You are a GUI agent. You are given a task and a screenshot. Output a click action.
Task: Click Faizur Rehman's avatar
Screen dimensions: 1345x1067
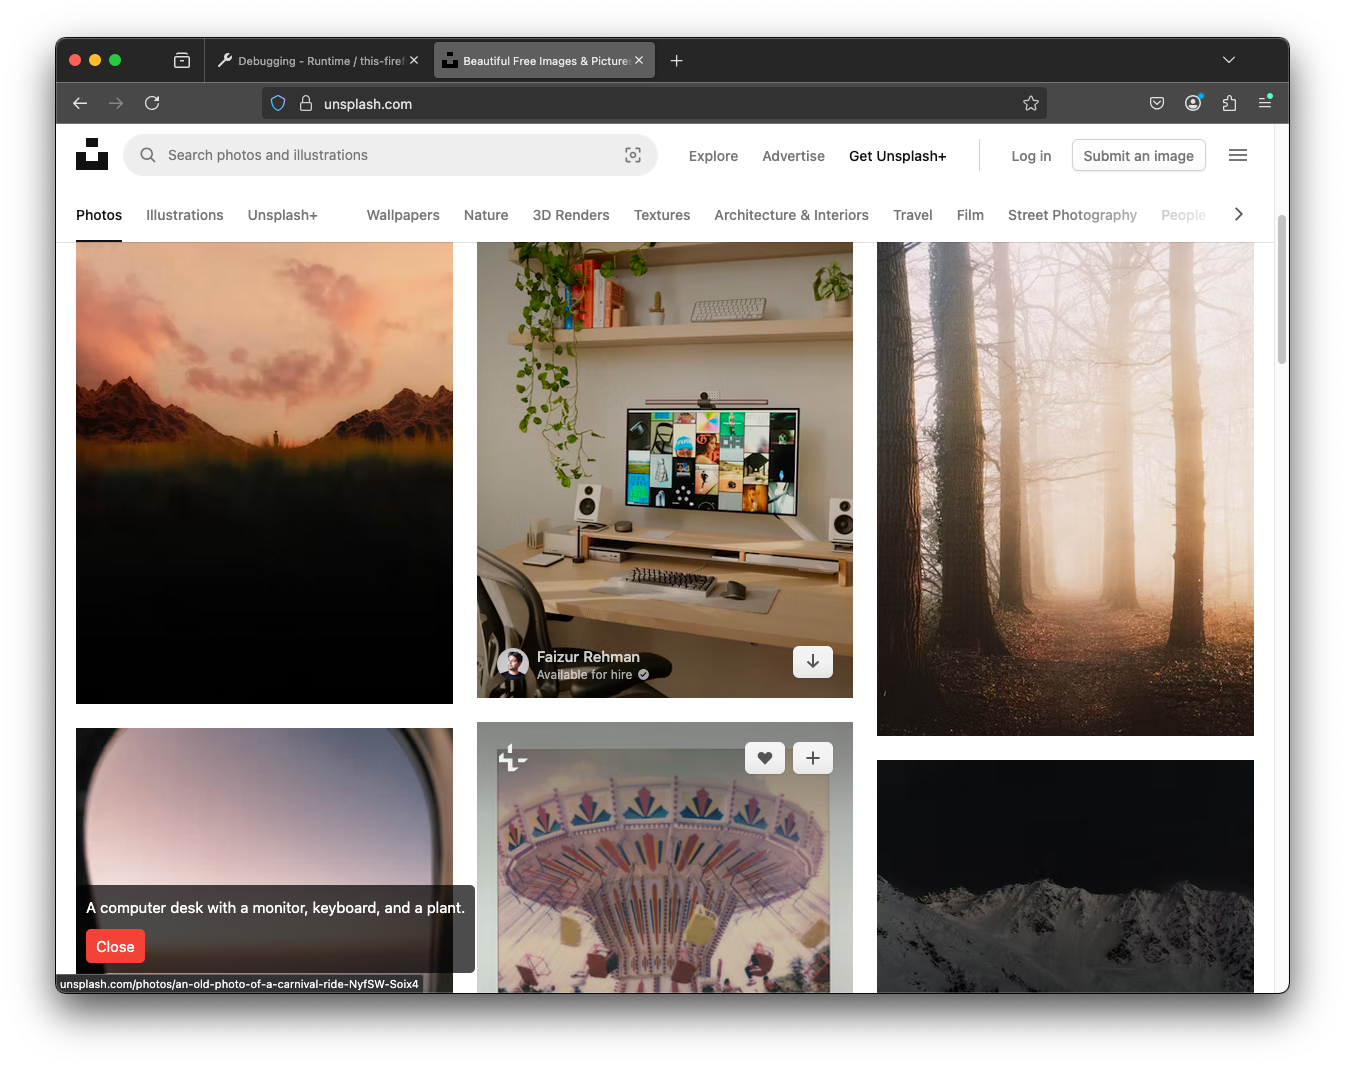[513, 664]
